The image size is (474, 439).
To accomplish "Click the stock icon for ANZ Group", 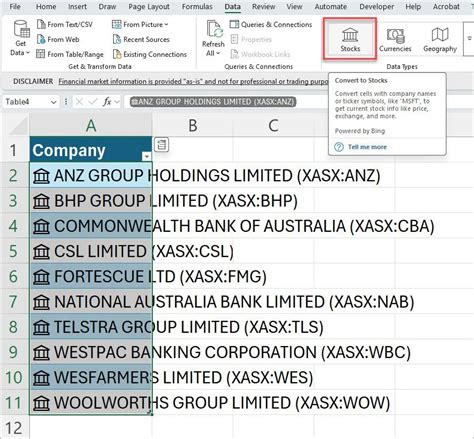I will 41,176.
